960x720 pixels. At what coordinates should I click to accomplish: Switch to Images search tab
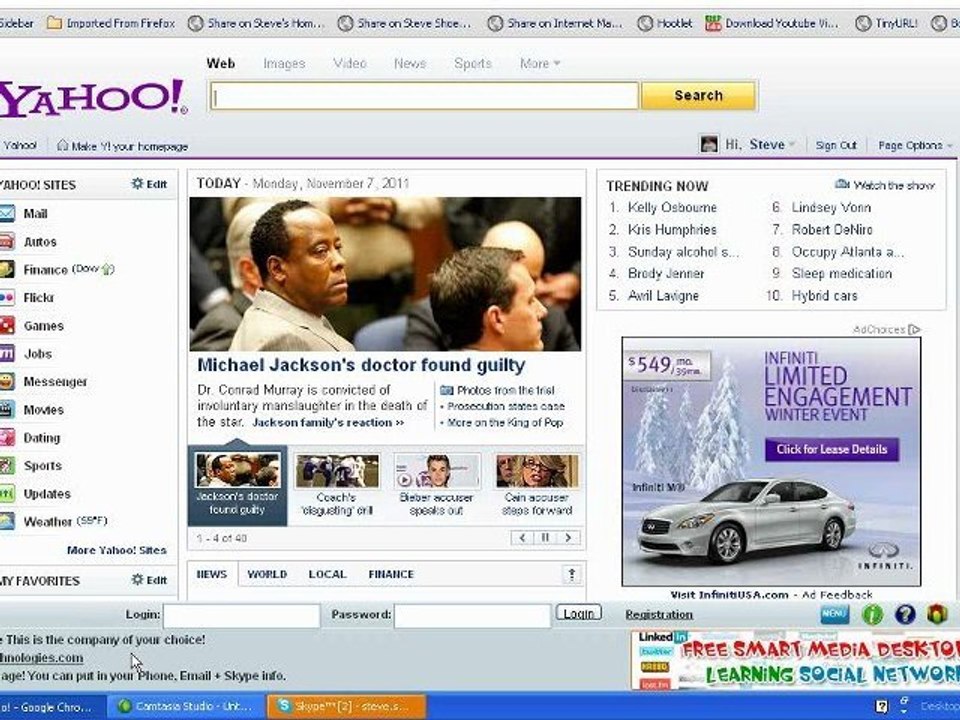click(284, 63)
